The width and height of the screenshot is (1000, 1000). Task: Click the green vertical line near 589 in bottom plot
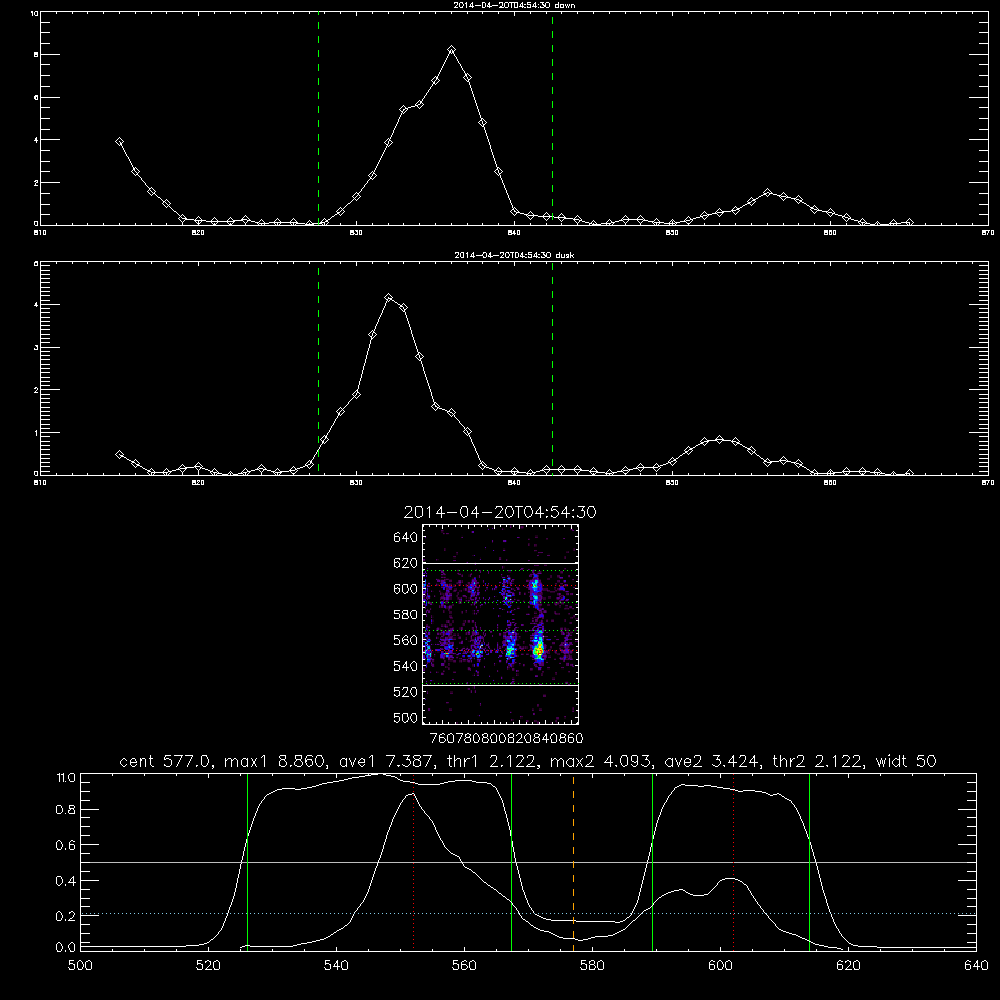[x=652, y=861]
